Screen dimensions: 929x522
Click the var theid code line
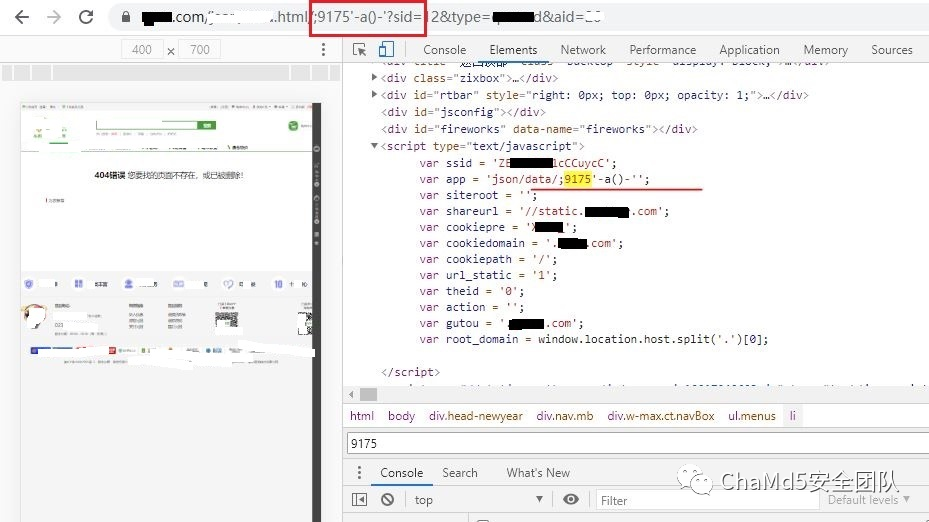[472, 291]
